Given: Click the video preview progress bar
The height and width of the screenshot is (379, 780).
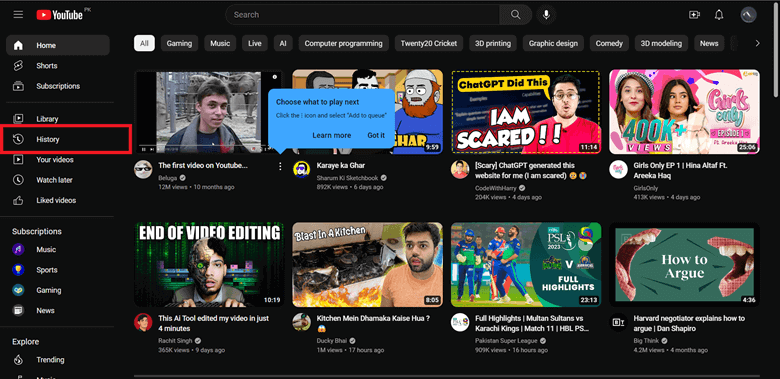Looking at the screenshot, I should 209,146.
